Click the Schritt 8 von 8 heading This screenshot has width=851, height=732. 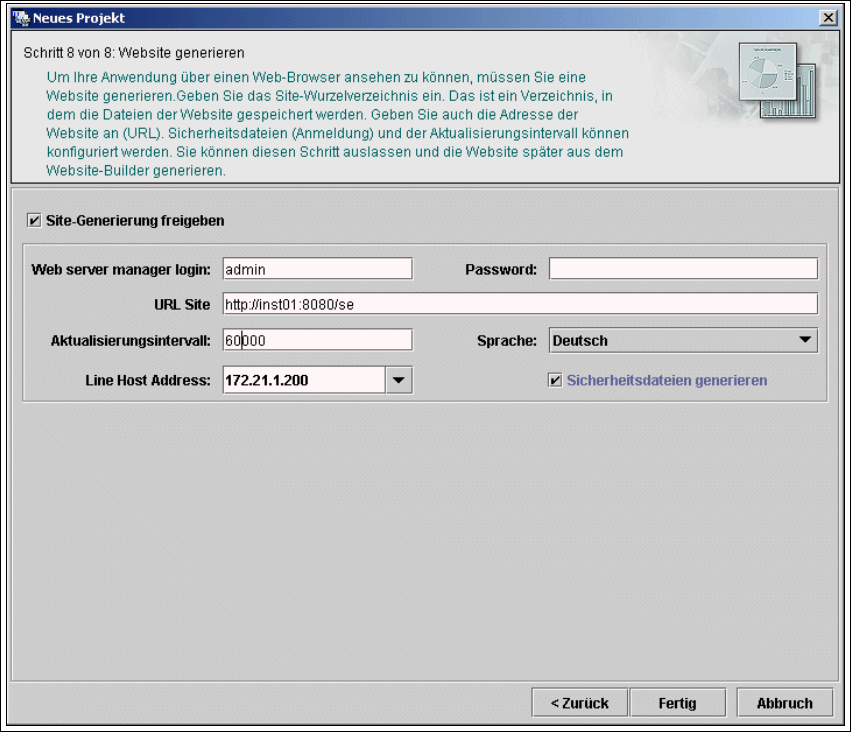[133, 52]
